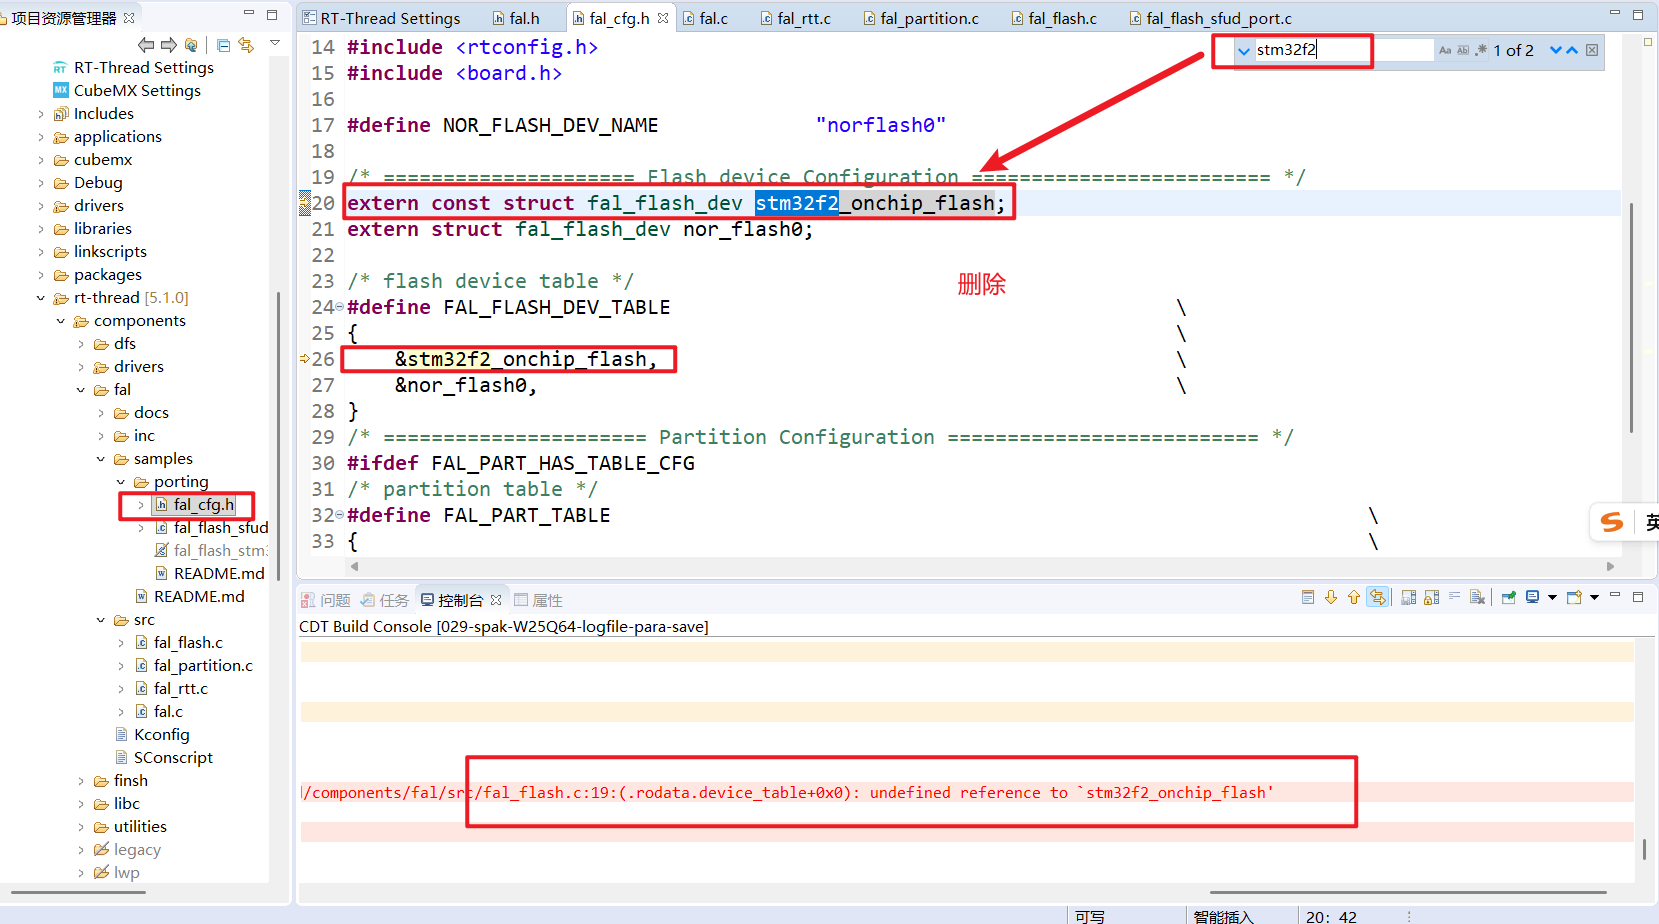Expand the drivers folder under project root

[x=41, y=206]
